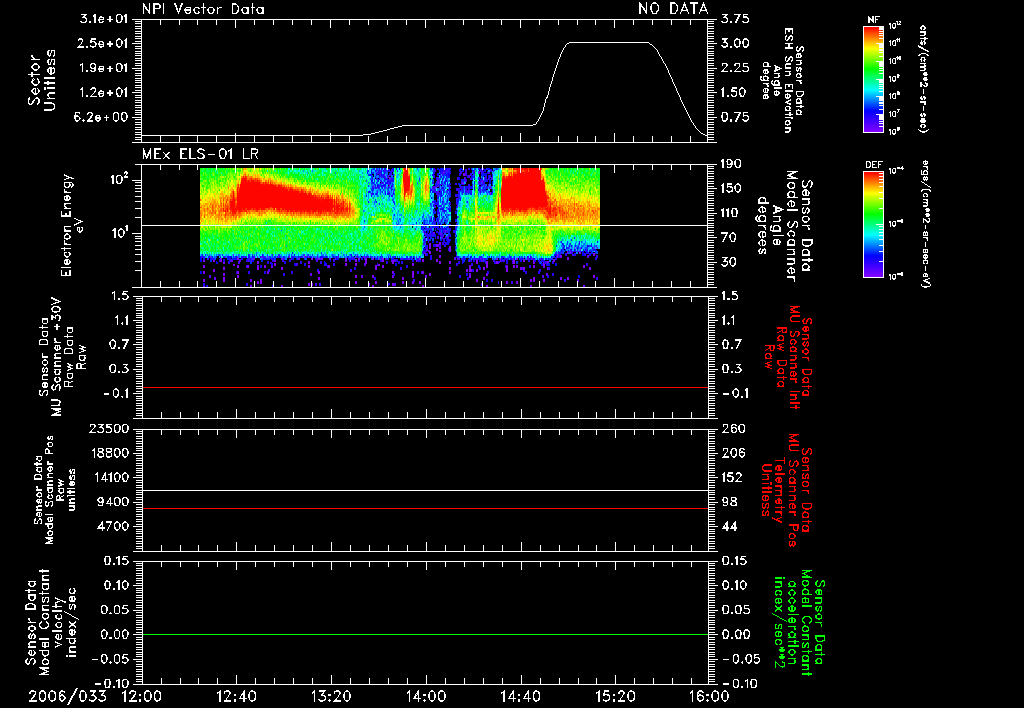This screenshot has height=708, width=1024.
Task: Click the red MU Scanner Inh trace line
Action: (x=424, y=387)
